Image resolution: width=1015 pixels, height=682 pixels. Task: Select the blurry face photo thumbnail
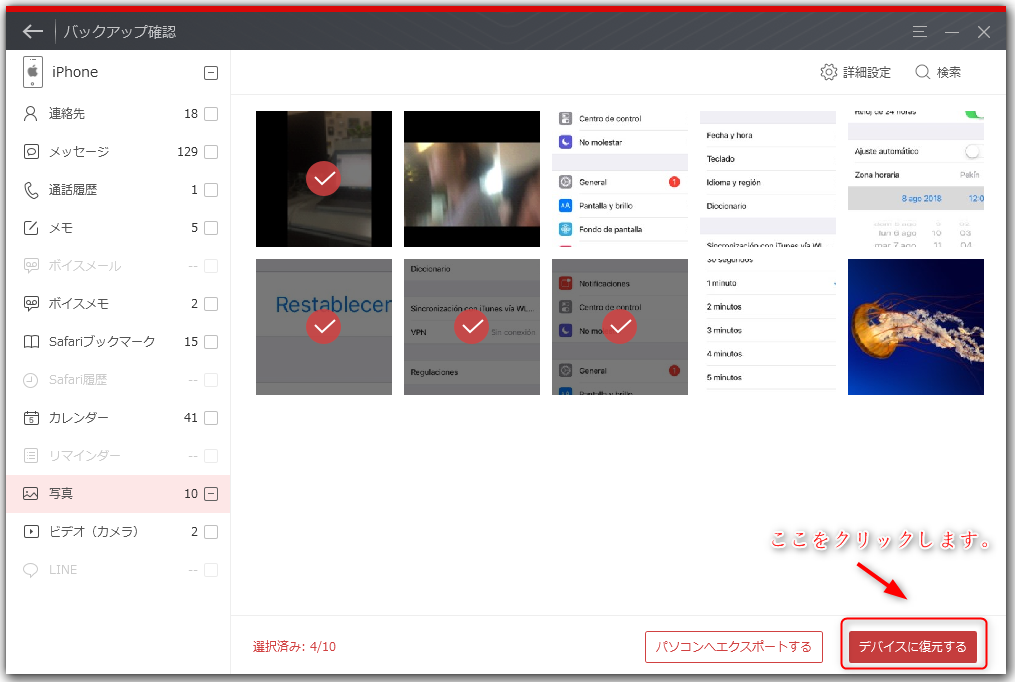click(x=472, y=179)
